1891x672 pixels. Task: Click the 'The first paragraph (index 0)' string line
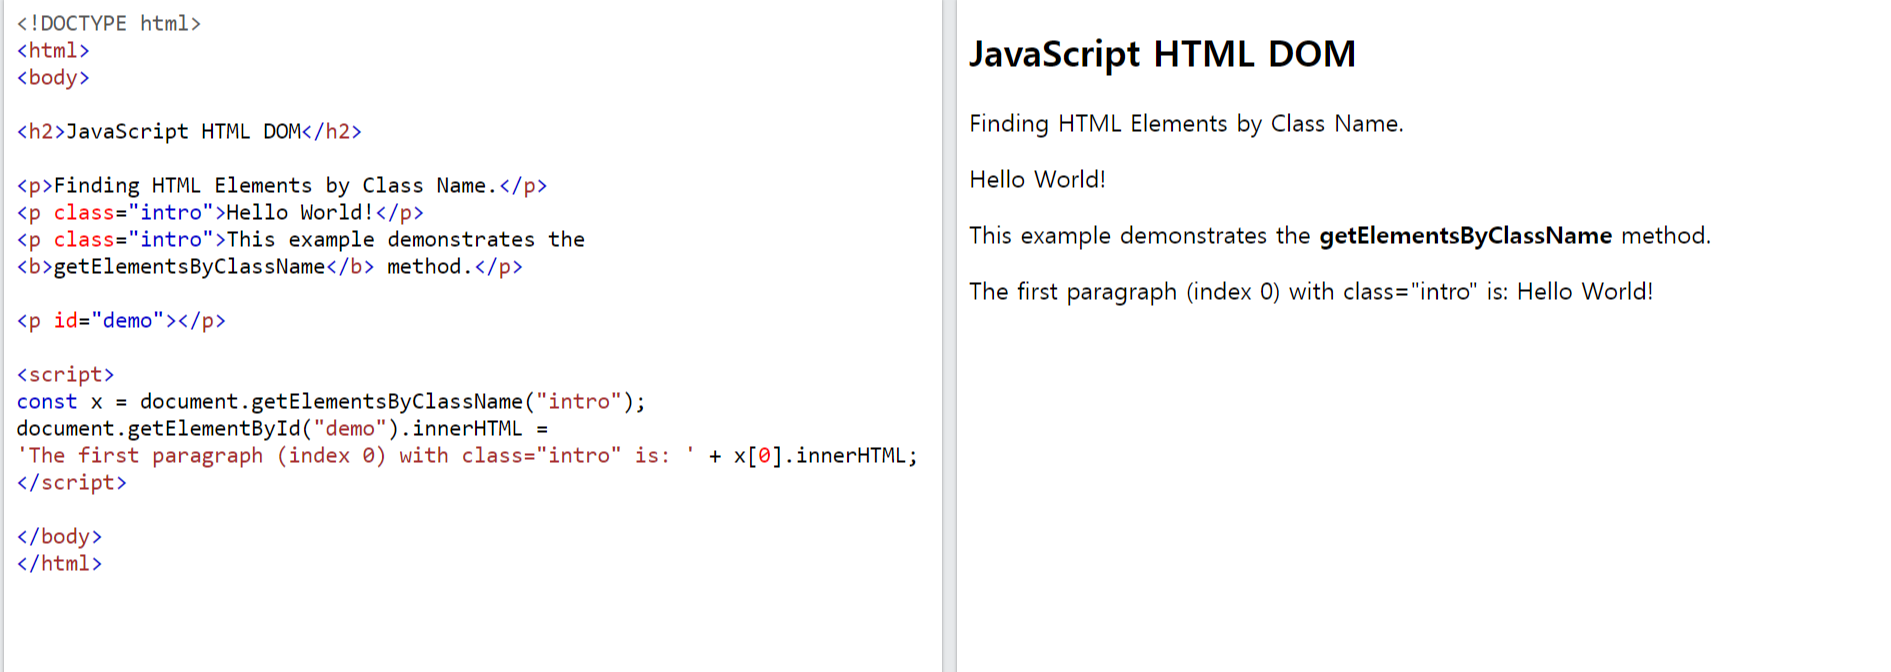(467, 455)
